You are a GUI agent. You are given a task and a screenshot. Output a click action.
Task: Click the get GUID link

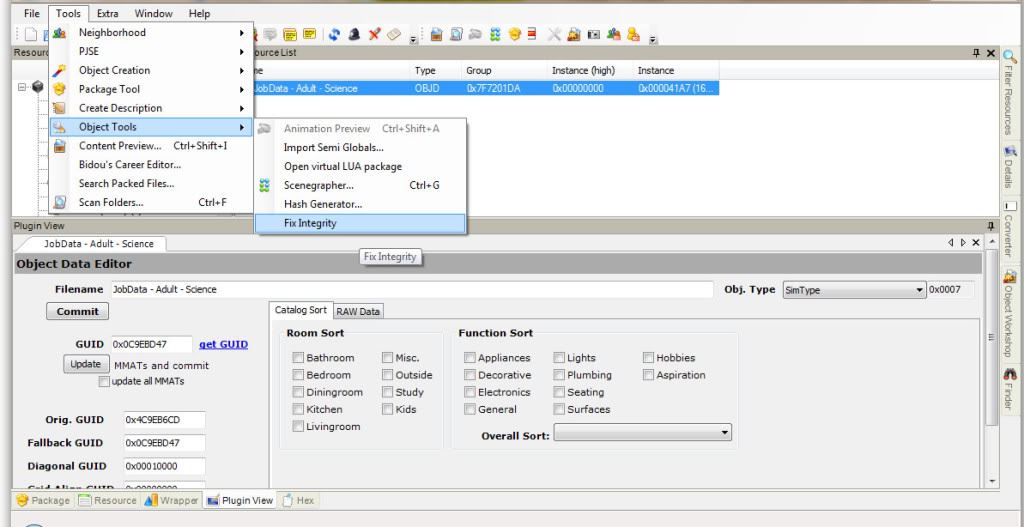[223, 344]
